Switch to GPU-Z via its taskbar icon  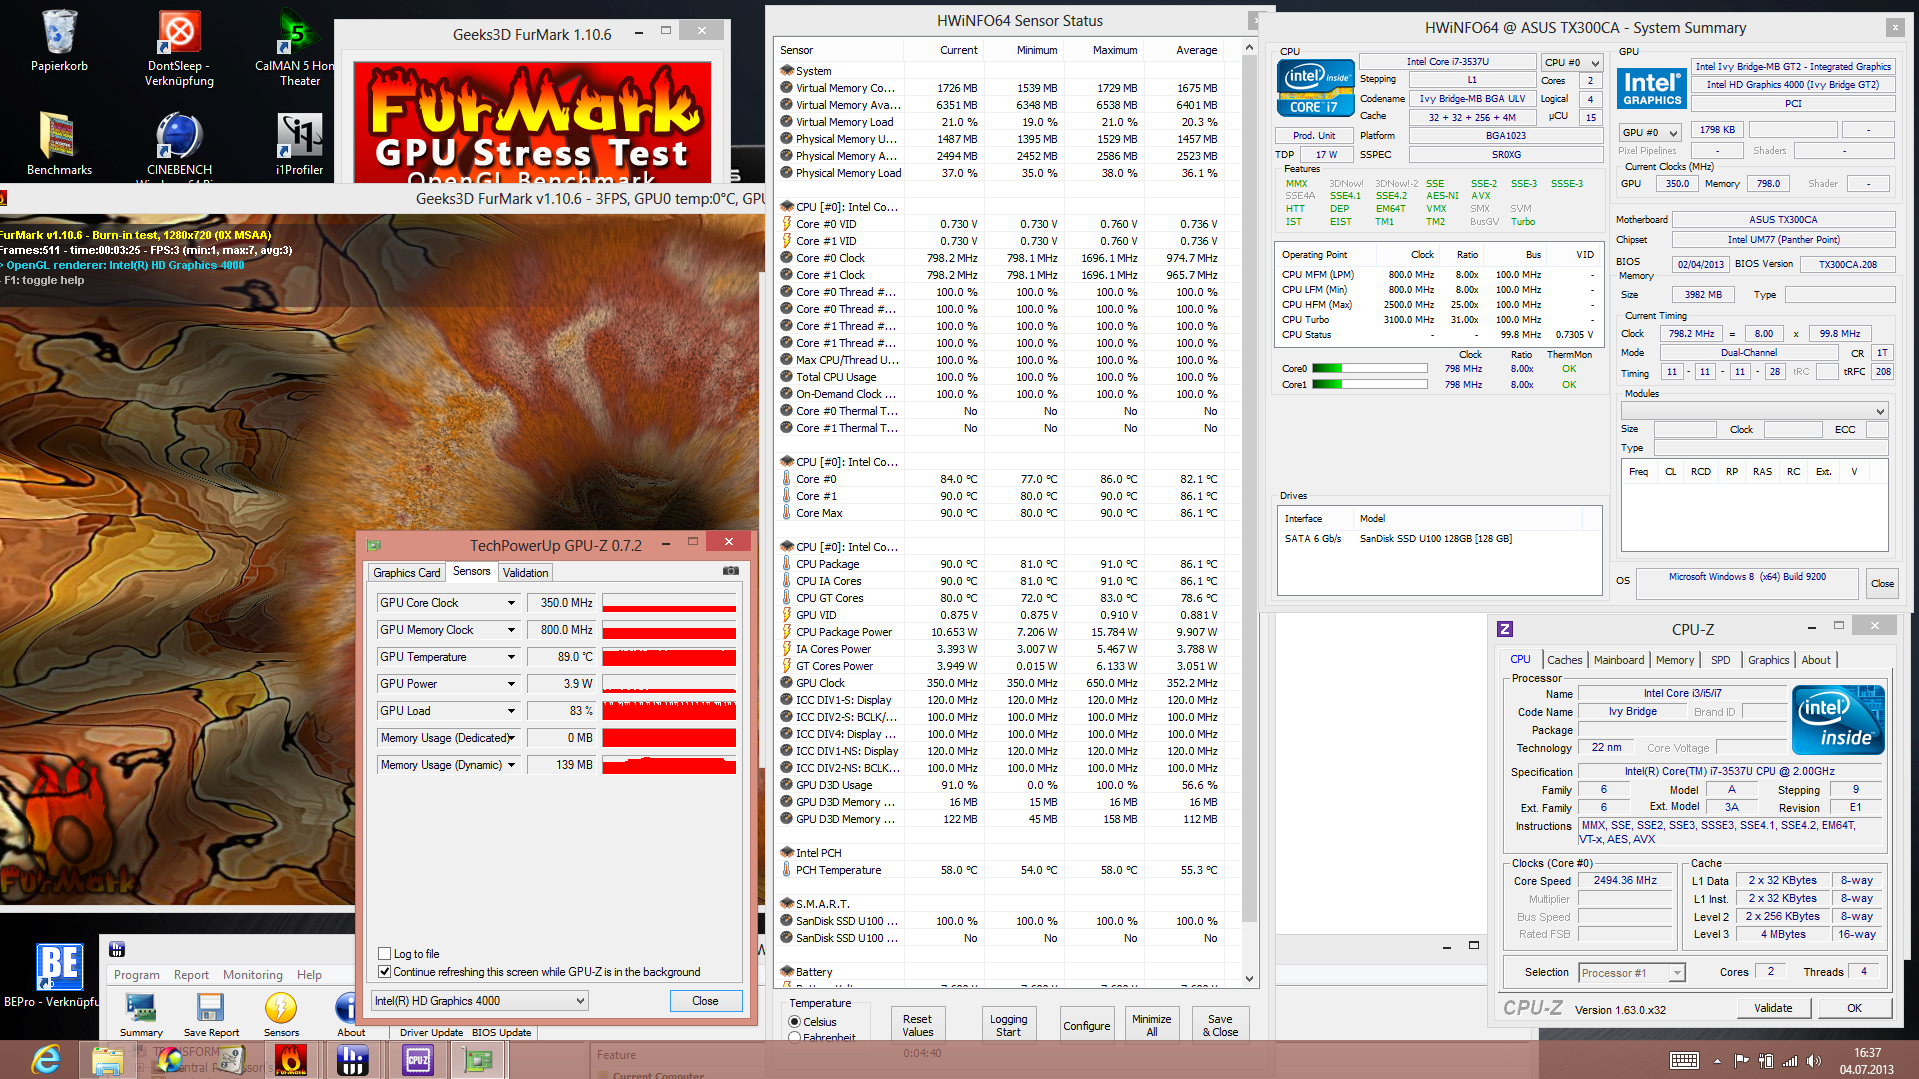pyautogui.click(x=478, y=1059)
